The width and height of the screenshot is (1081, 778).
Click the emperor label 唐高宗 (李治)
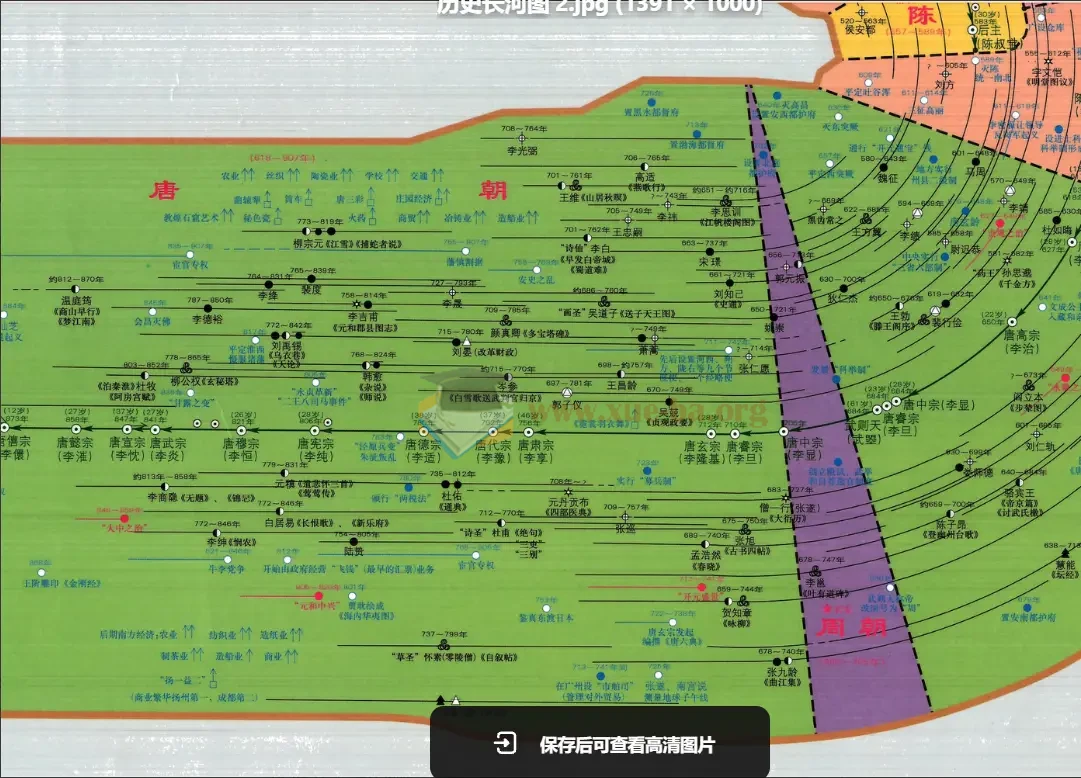pyautogui.click(x=1021, y=341)
